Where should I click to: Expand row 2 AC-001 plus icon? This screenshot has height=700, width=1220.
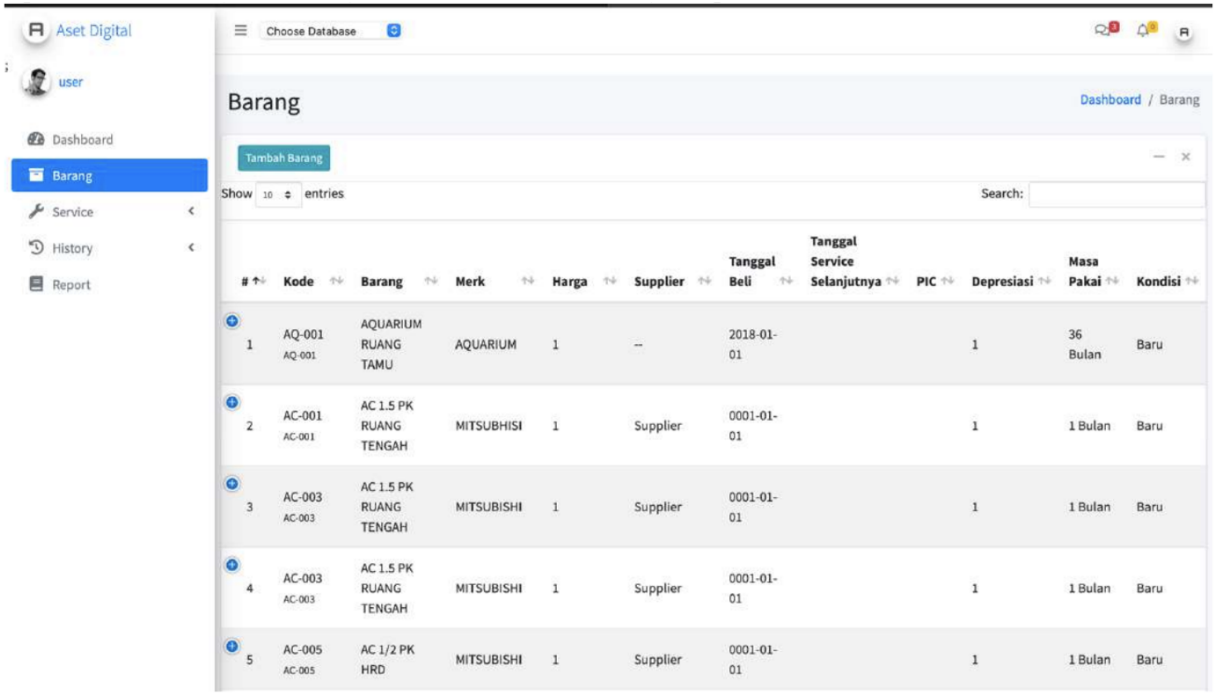point(232,402)
